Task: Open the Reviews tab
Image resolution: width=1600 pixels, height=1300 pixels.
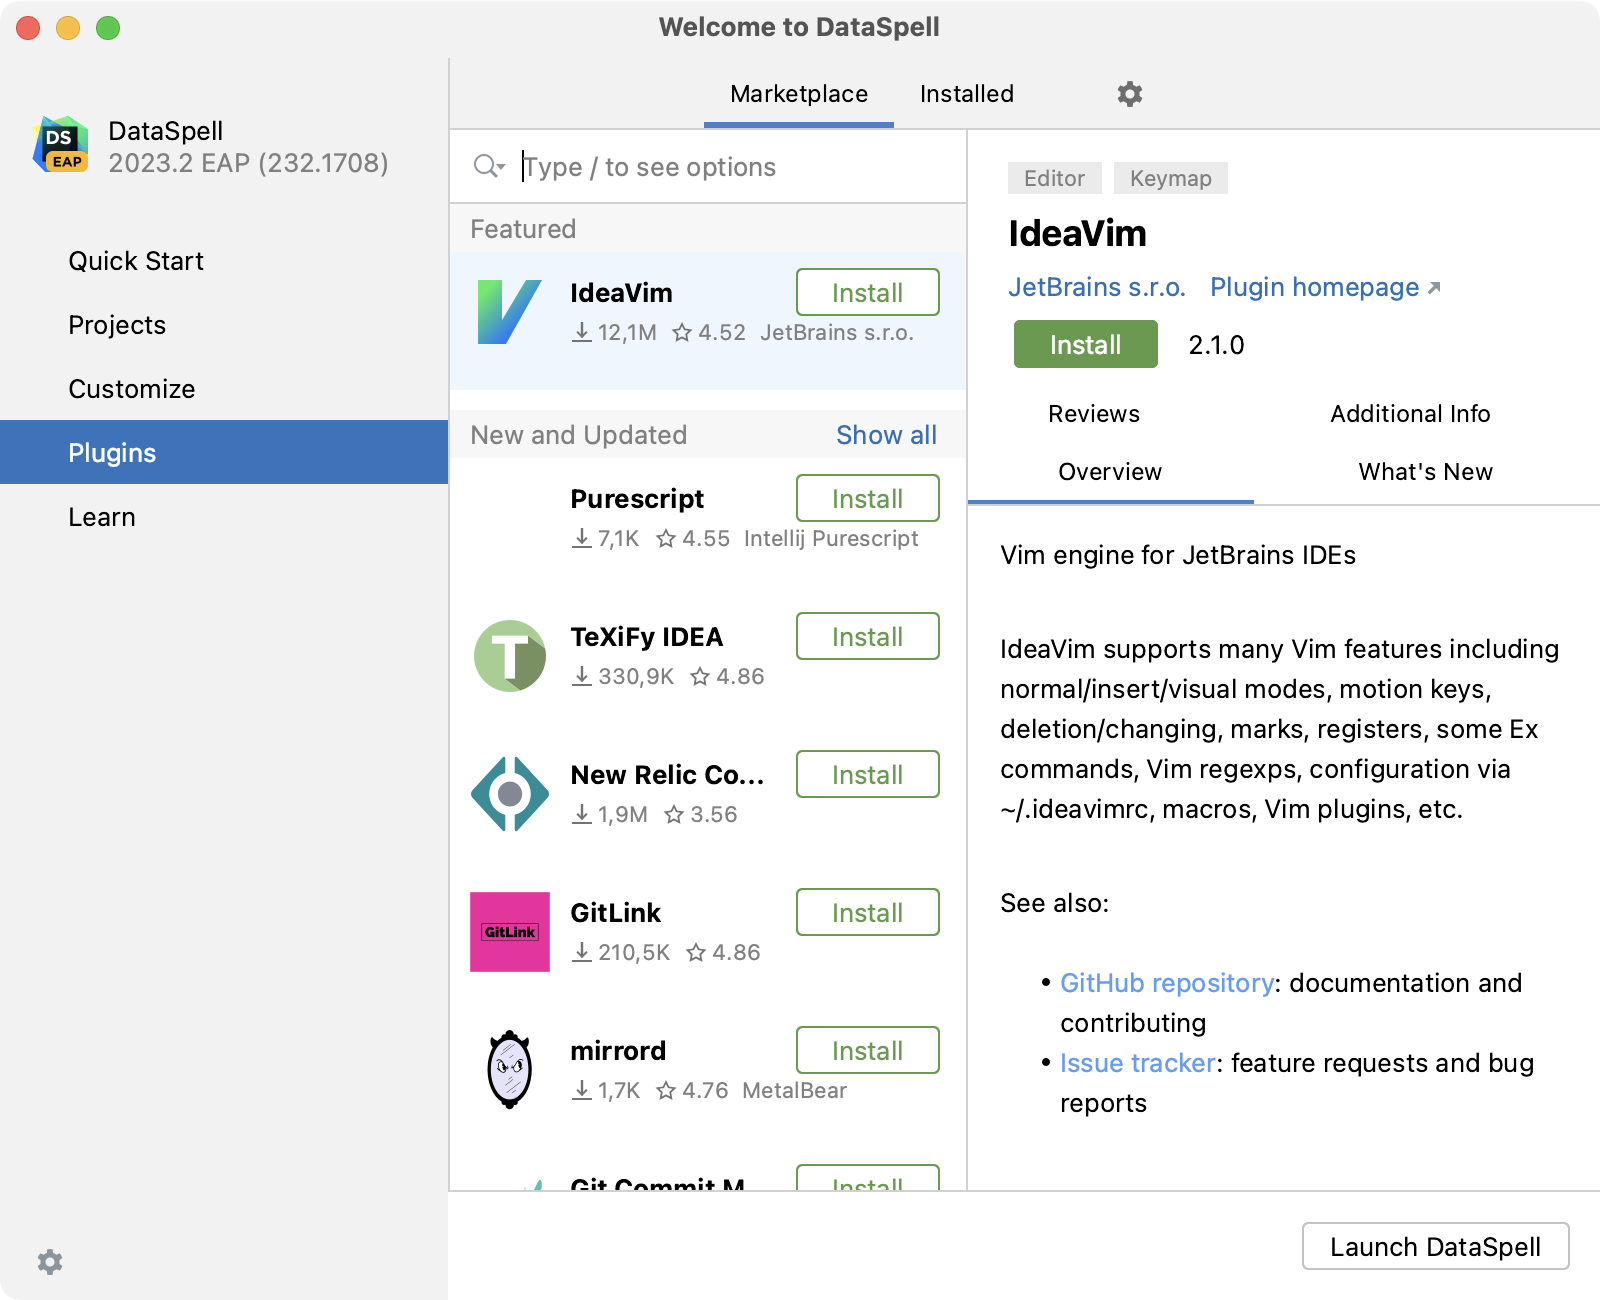Action: point(1094,414)
